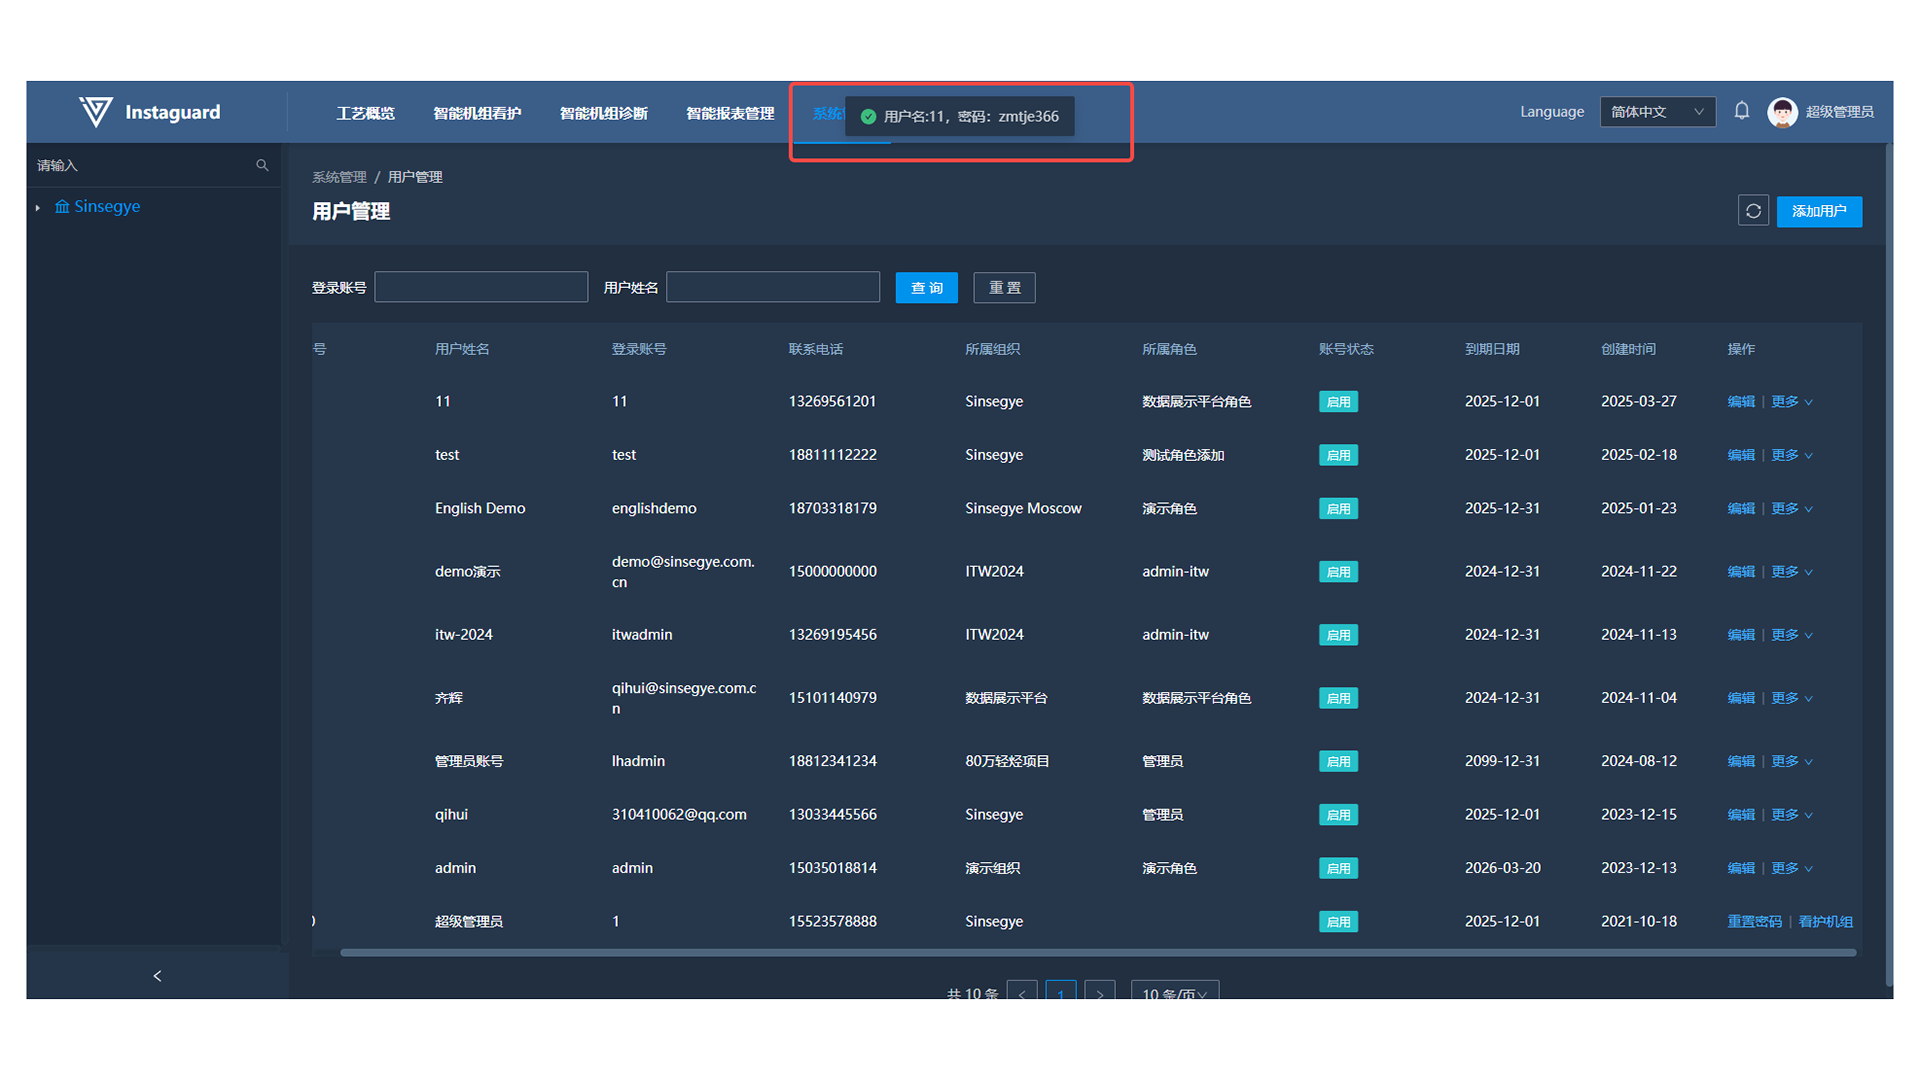The width and height of the screenshot is (1920, 1080).
Task: Click the notification bell icon
Action: coord(1741,111)
